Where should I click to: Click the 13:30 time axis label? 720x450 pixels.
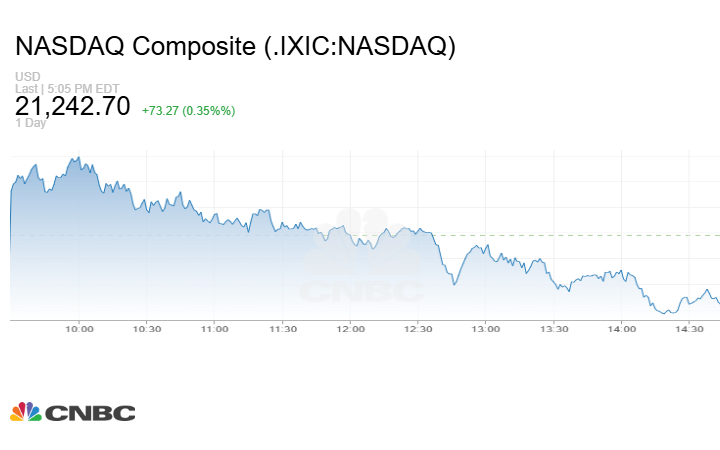pos(554,328)
